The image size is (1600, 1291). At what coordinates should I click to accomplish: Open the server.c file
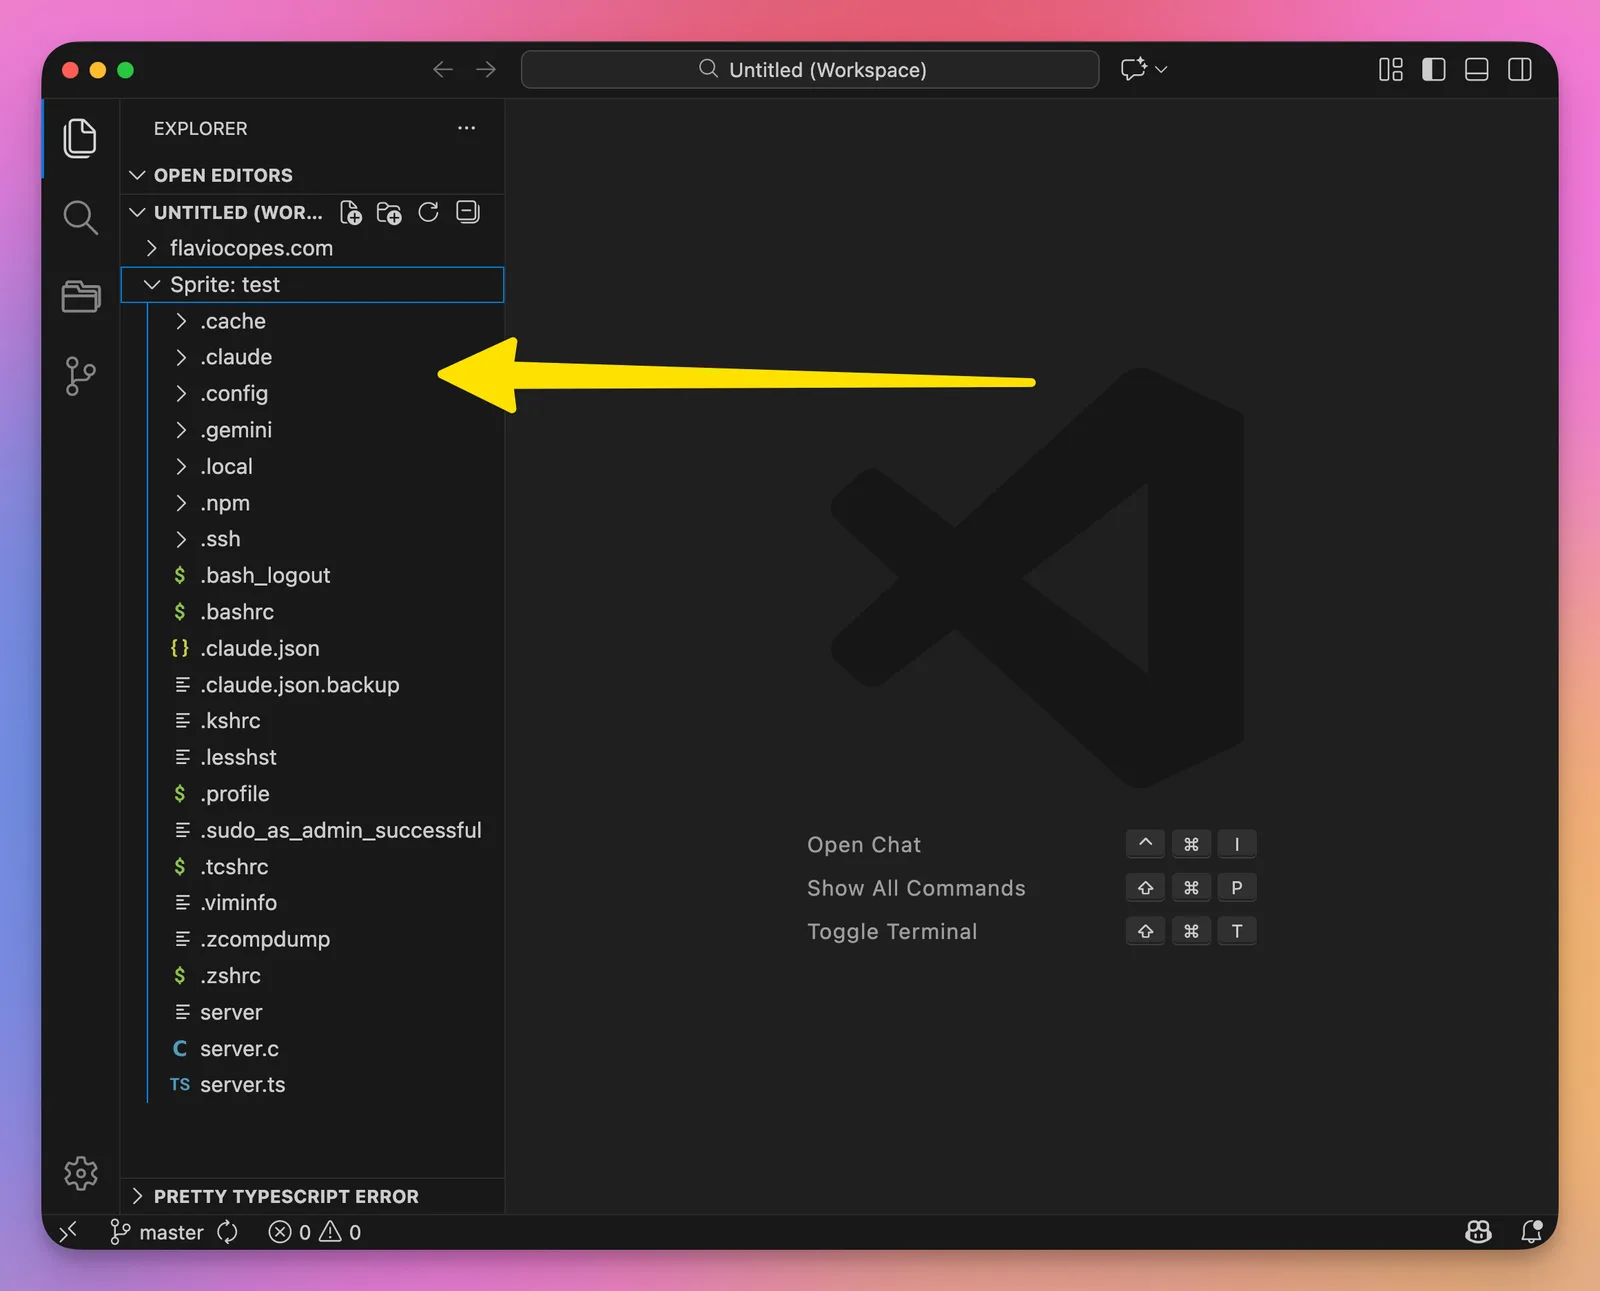(312, 1048)
